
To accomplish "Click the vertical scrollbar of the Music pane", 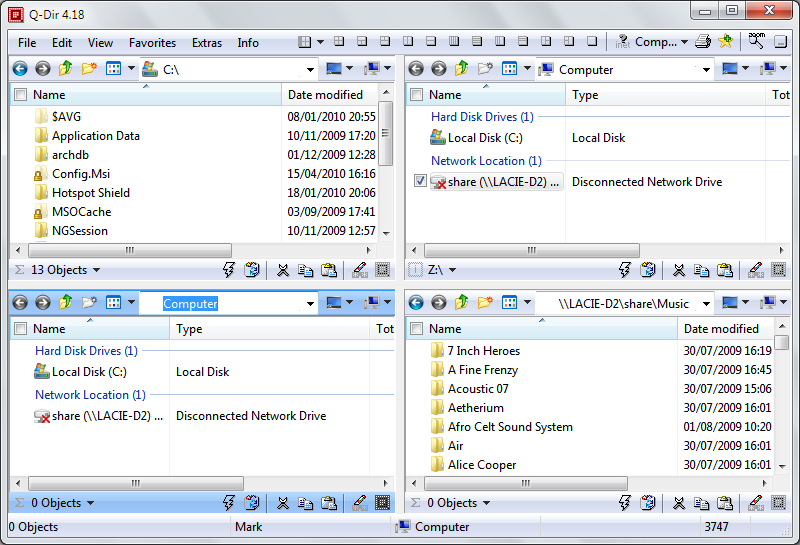I will (781, 410).
